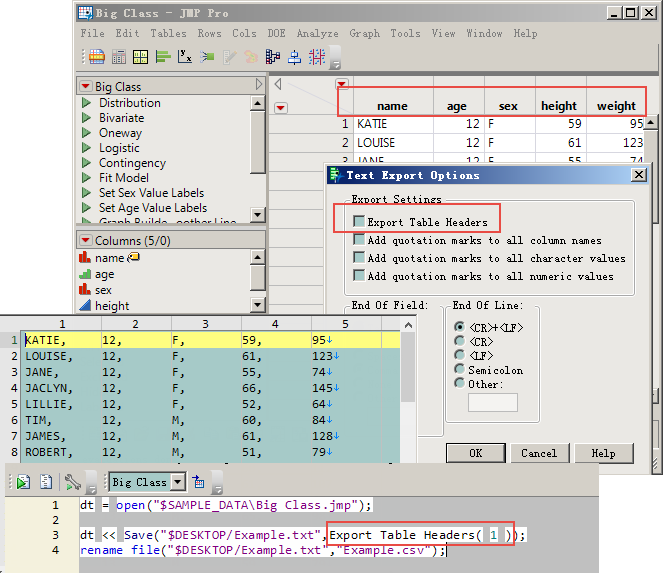Open the Columns (5/0) red triangle menu
This screenshot has width=663, height=573.
pyautogui.click(x=86, y=241)
